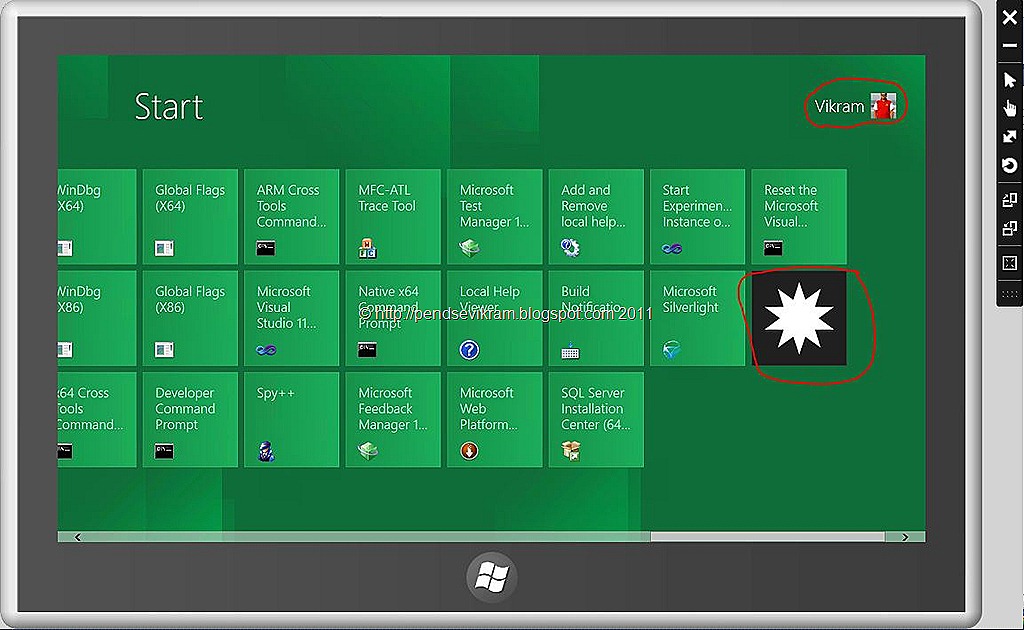Open the WinDbg (X64) tile
Viewport: 1024px width, 630px height.
pyautogui.click(x=97, y=217)
